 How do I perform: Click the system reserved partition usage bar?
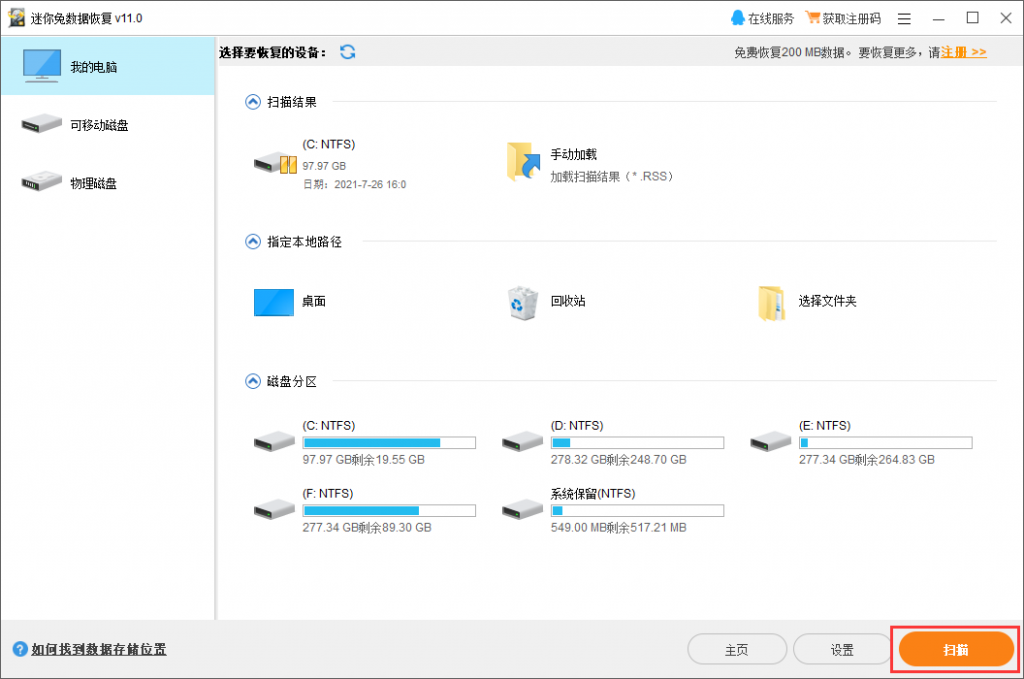[637, 511]
